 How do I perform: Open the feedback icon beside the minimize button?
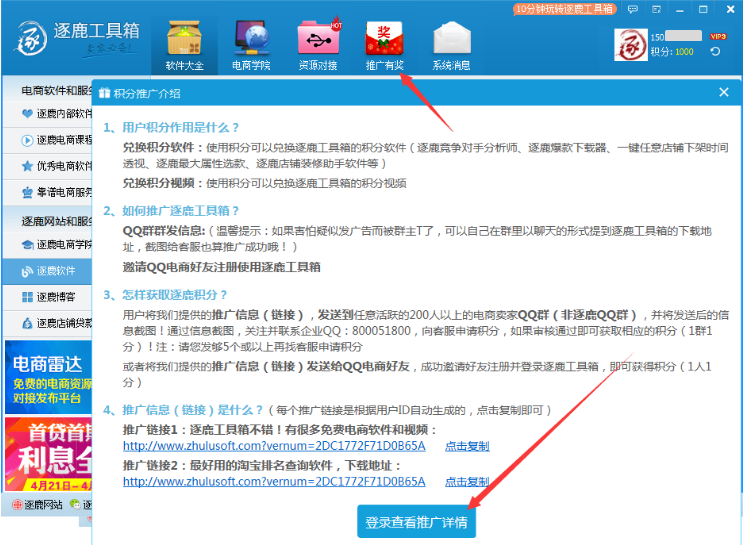pos(656,9)
